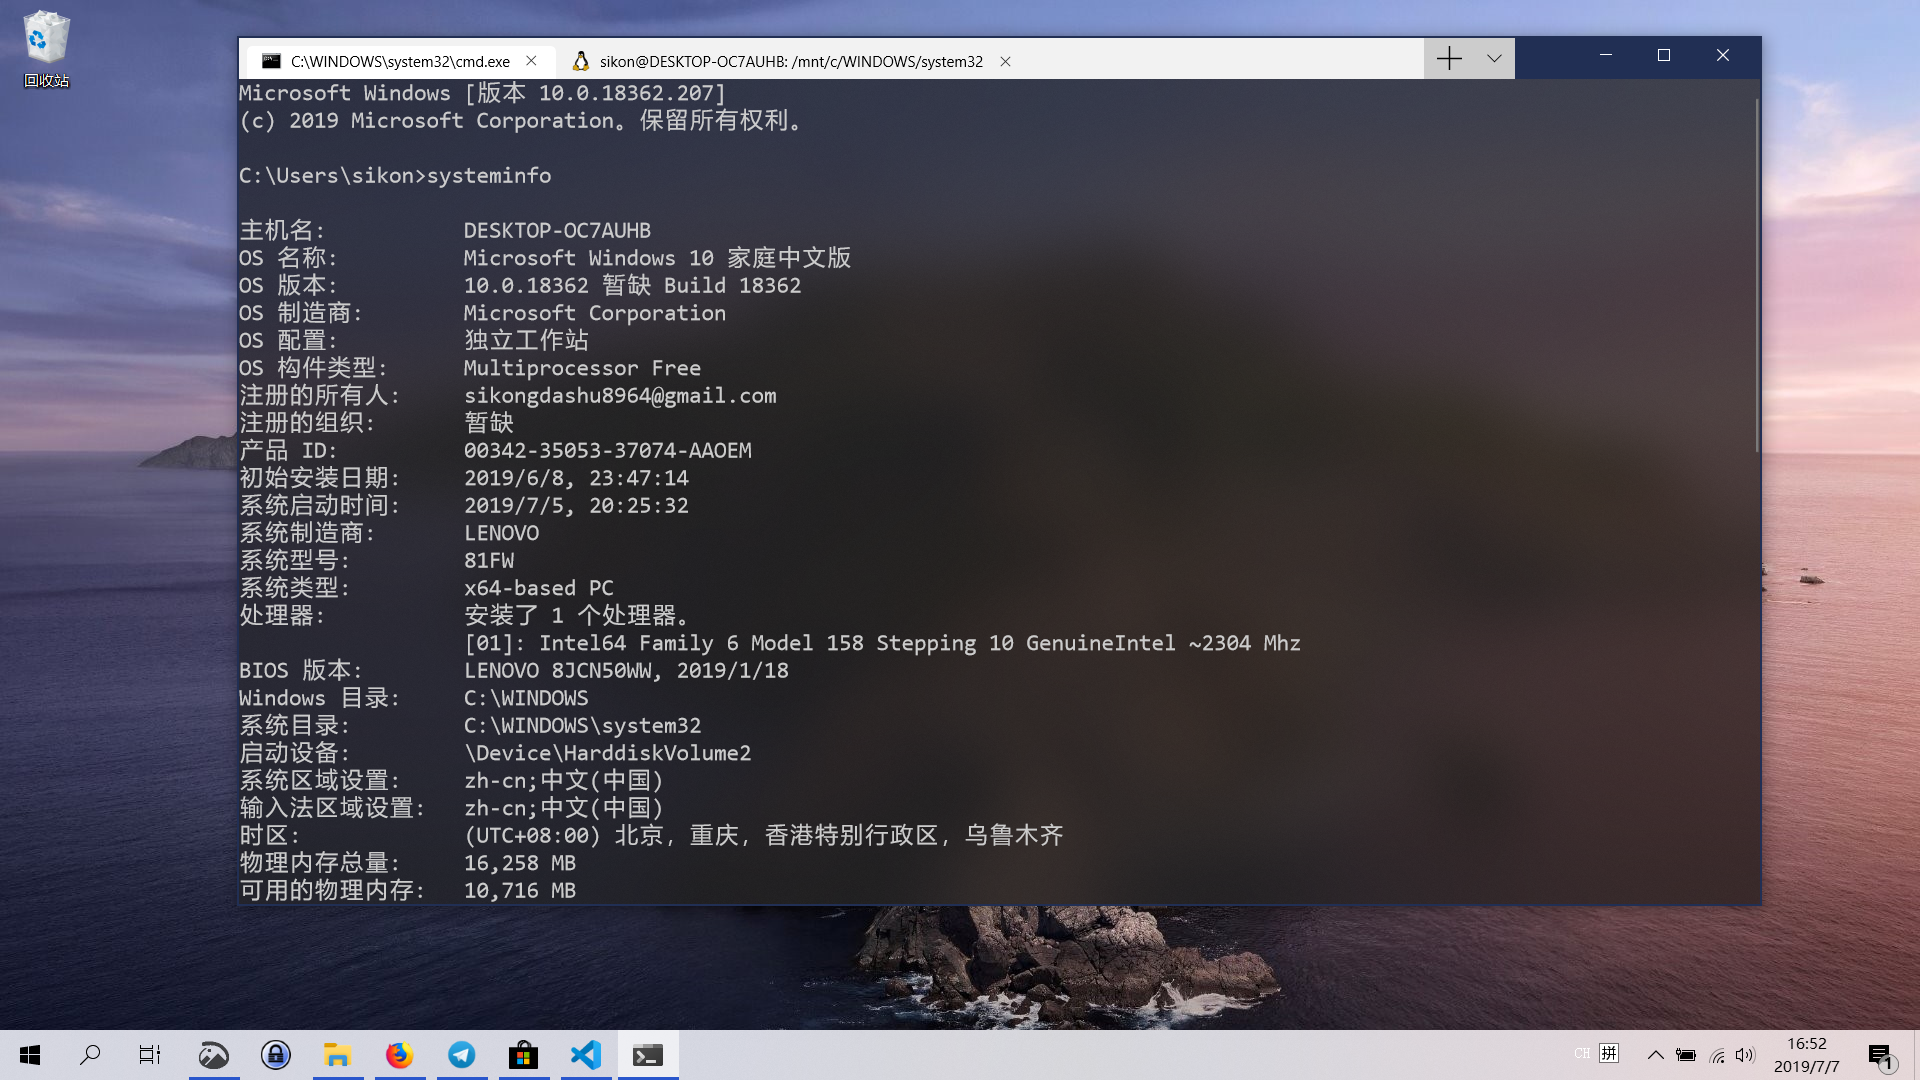Open Microsoft Store from taskbar
This screenshot has height=1080, width=1920.
pos(523,1055)
